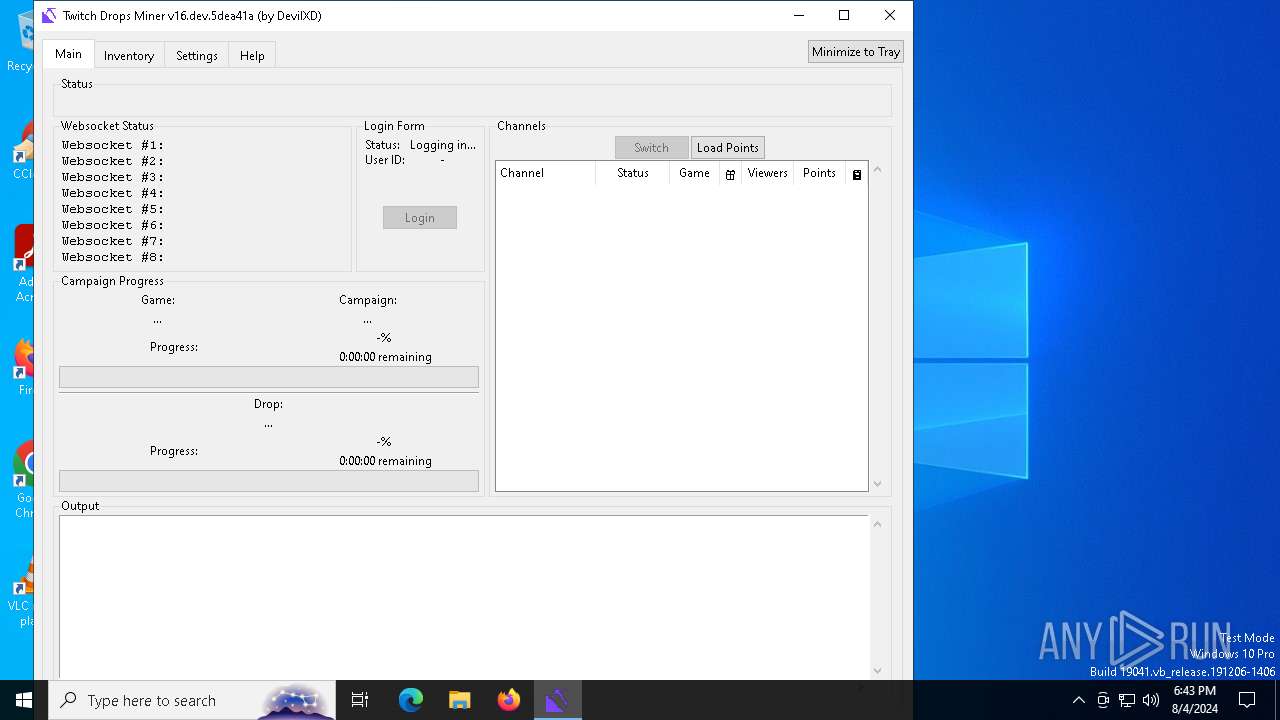Maximize the Twitch Drops Miner window
This screenshot has height=720, width=1280.
844,15
